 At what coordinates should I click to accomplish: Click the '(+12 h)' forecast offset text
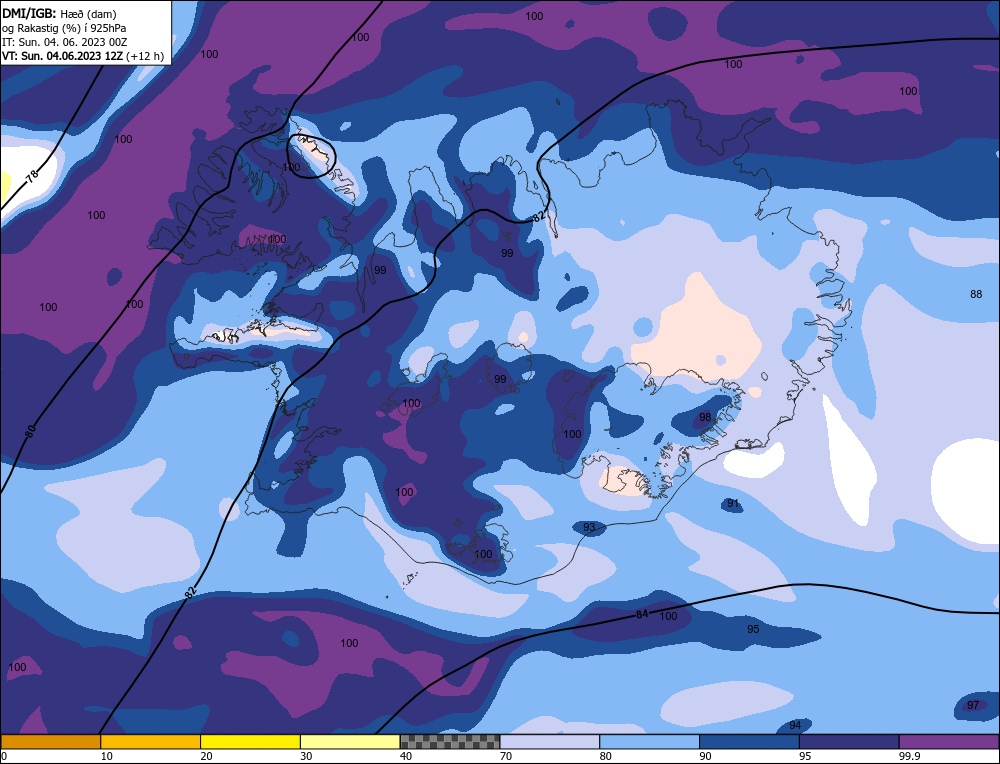pos(145,56)
